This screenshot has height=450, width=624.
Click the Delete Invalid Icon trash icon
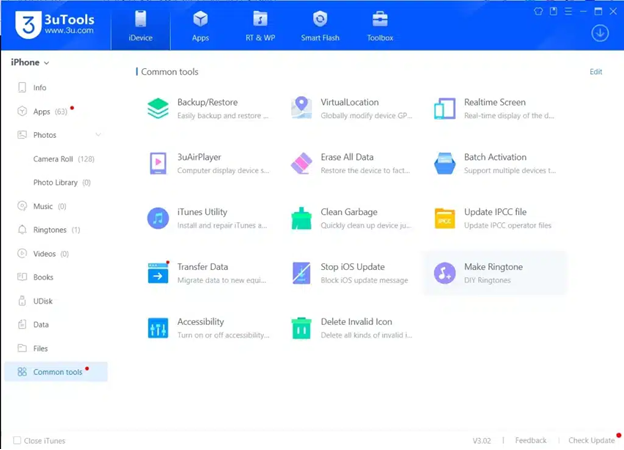[301, 328]
